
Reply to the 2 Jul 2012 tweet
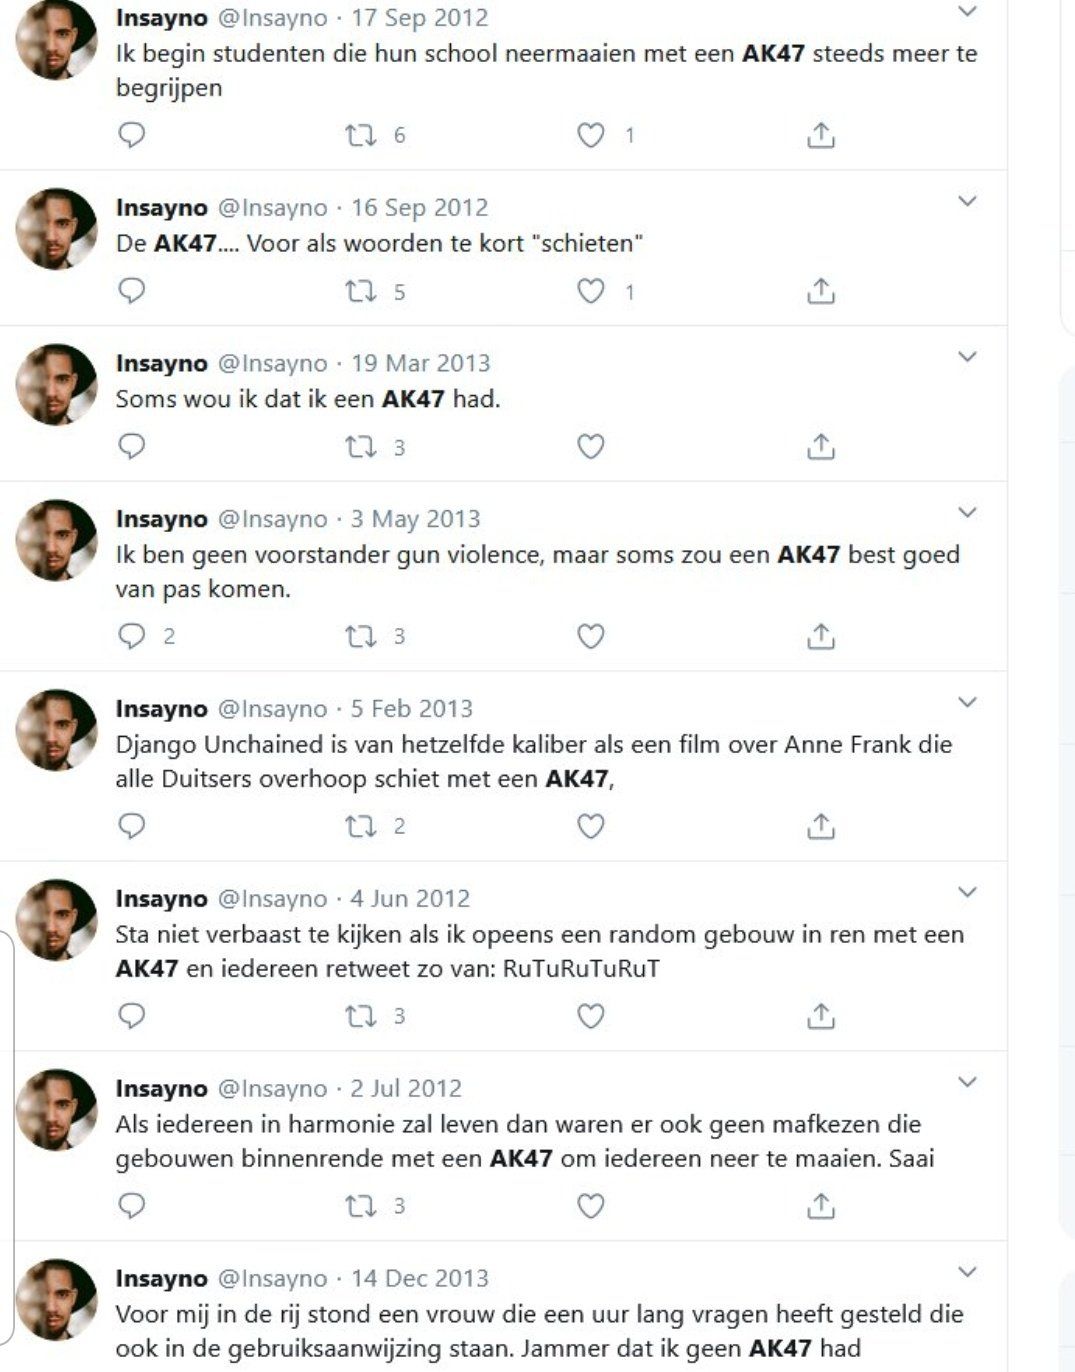coord(132,1206)
